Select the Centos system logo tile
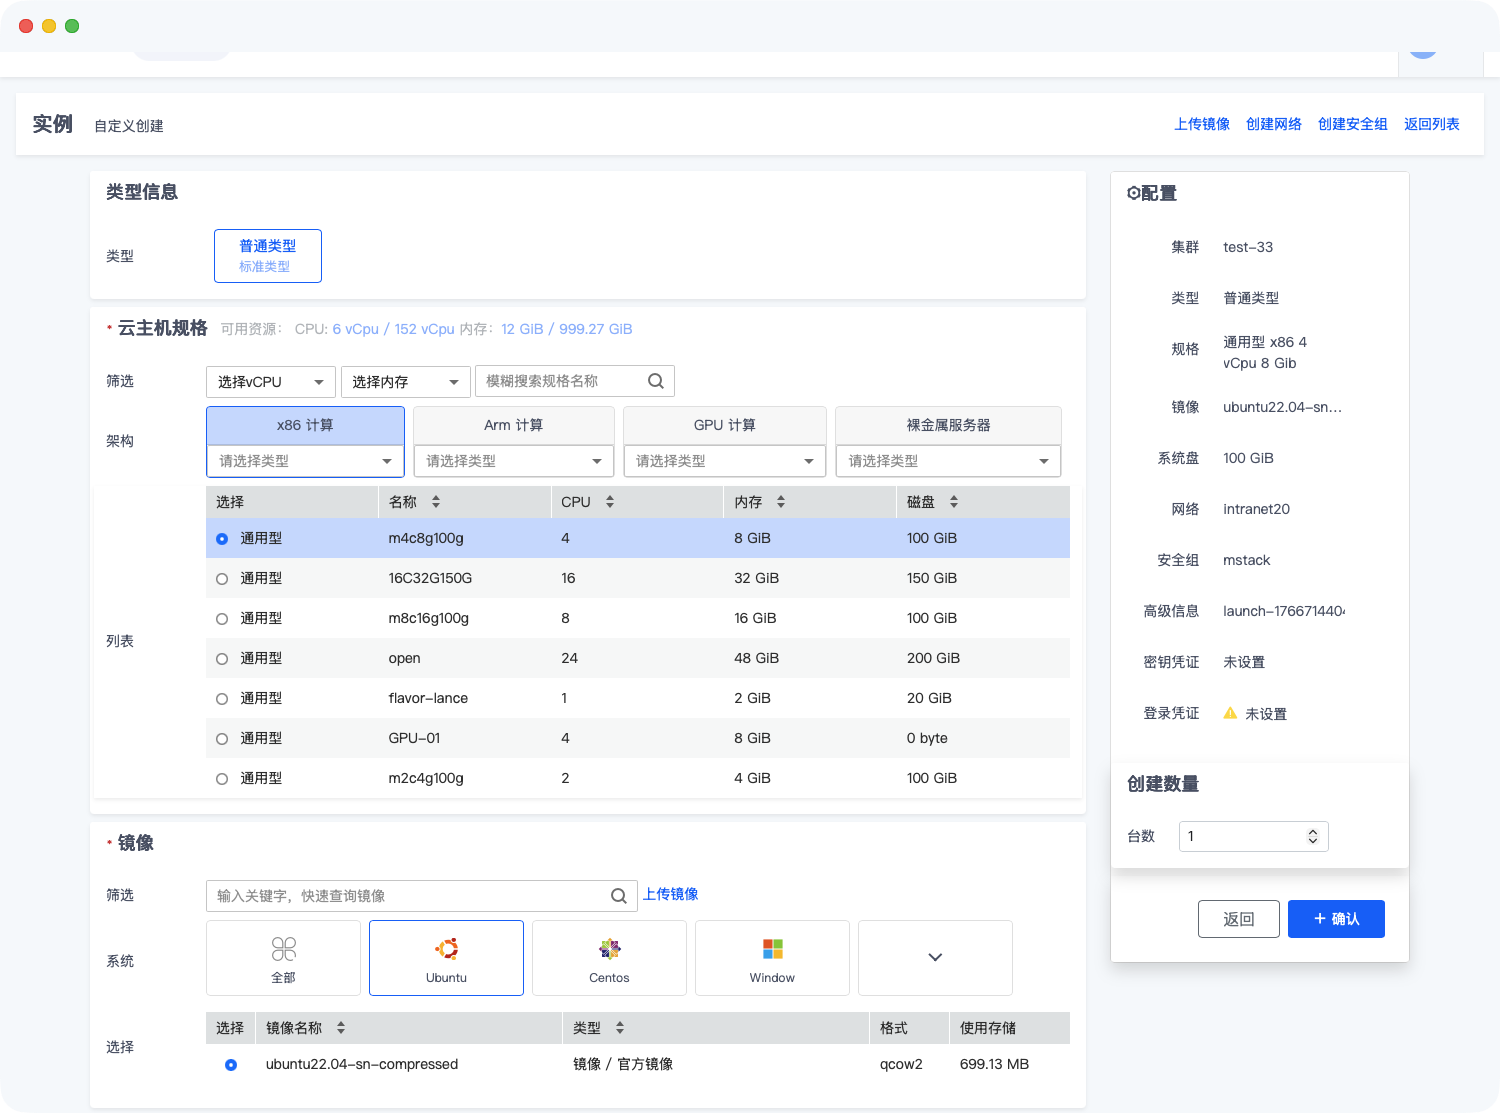 click(x=609, y=958)
